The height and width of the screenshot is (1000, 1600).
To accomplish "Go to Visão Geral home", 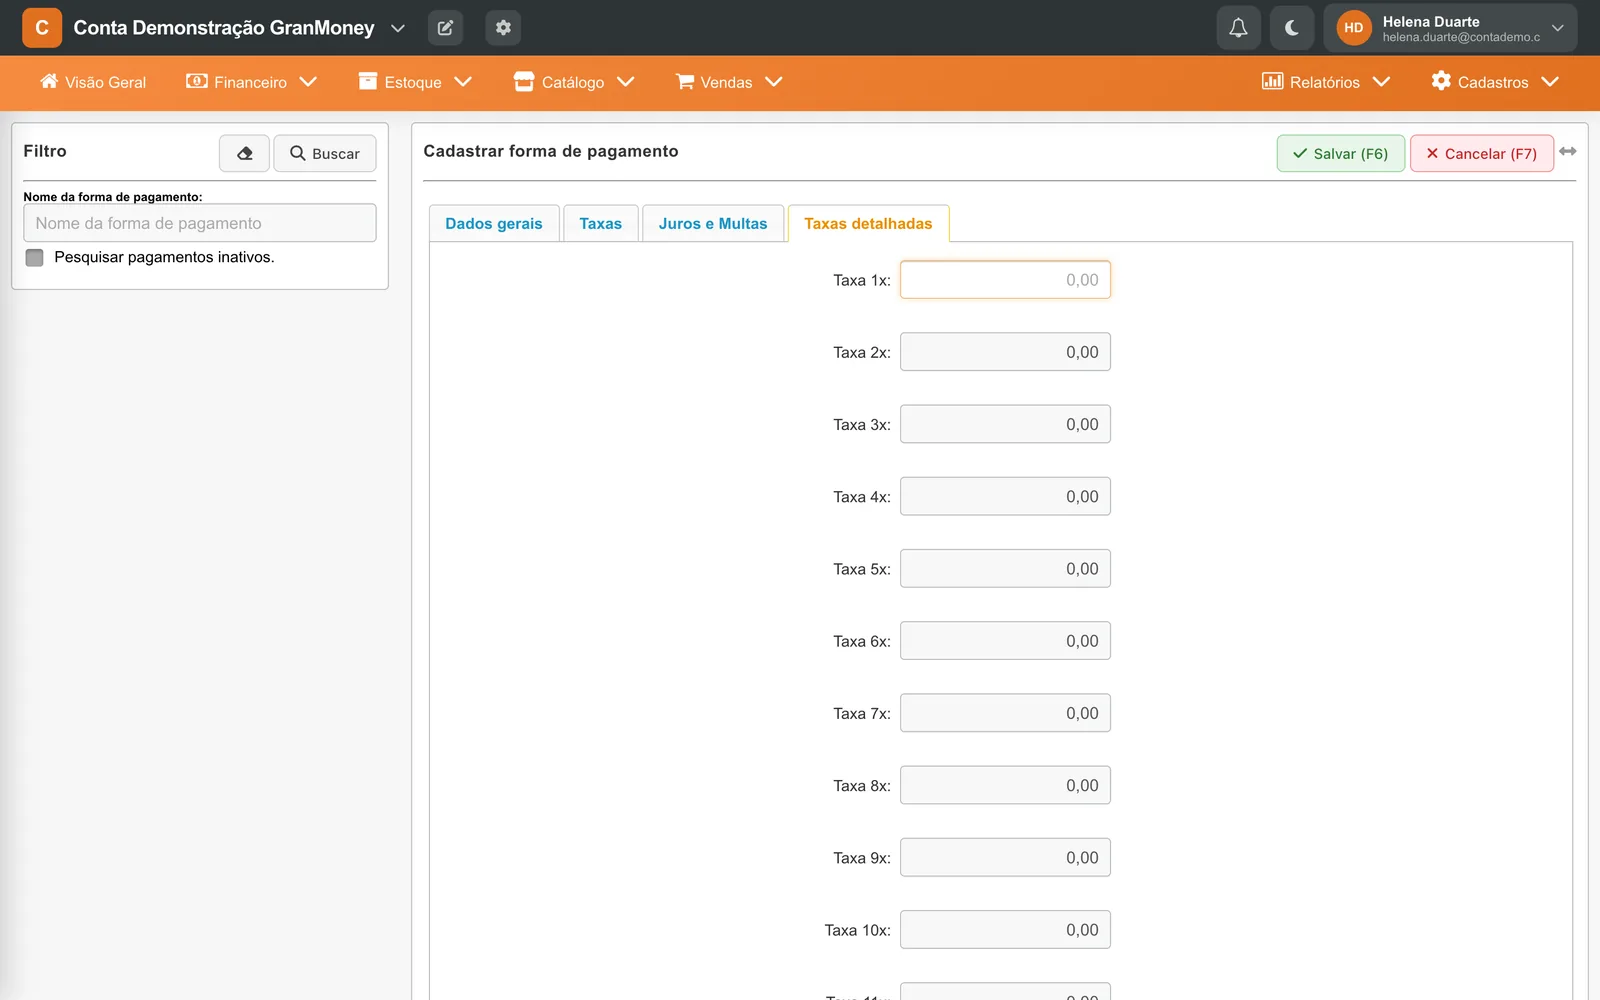I will (93, 82).
